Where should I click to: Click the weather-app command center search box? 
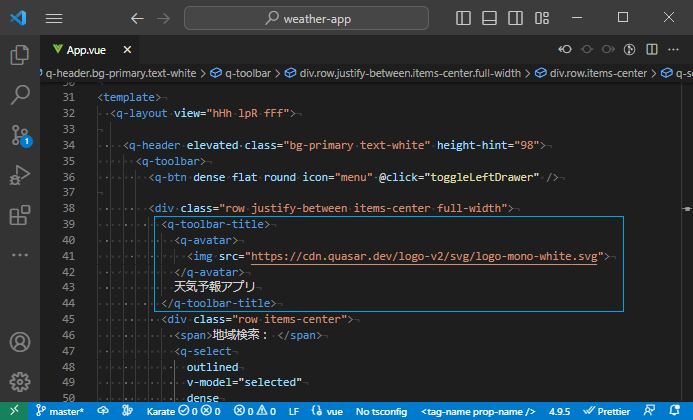pyautogui.click(x=306, y=18)
